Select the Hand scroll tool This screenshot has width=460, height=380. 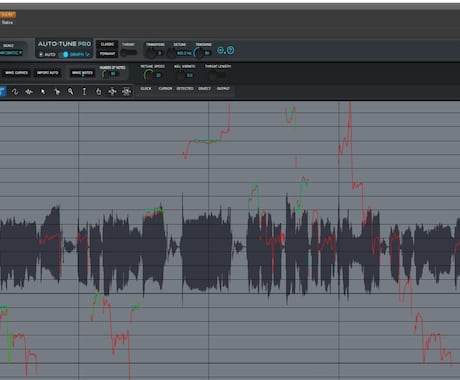click(98, 92)
